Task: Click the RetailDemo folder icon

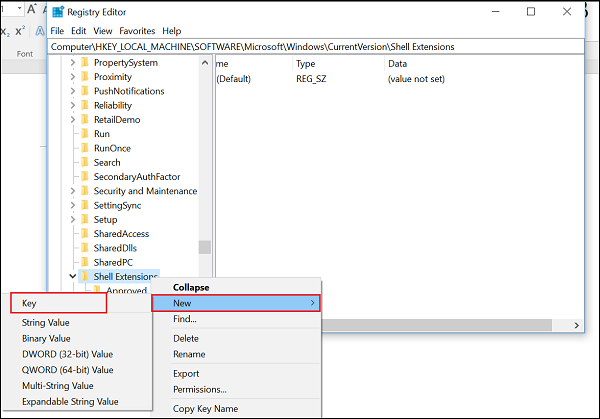Action: 85,119
